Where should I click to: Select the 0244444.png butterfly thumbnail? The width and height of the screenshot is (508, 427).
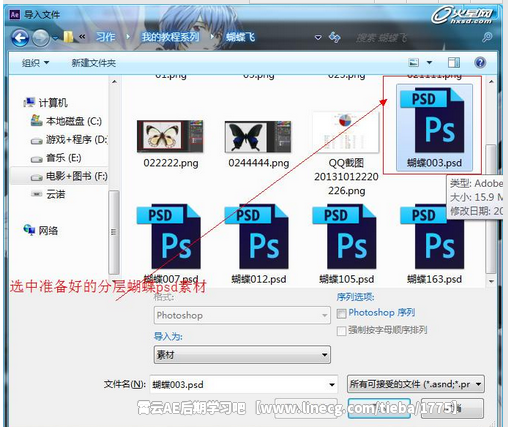click(258, 137)
